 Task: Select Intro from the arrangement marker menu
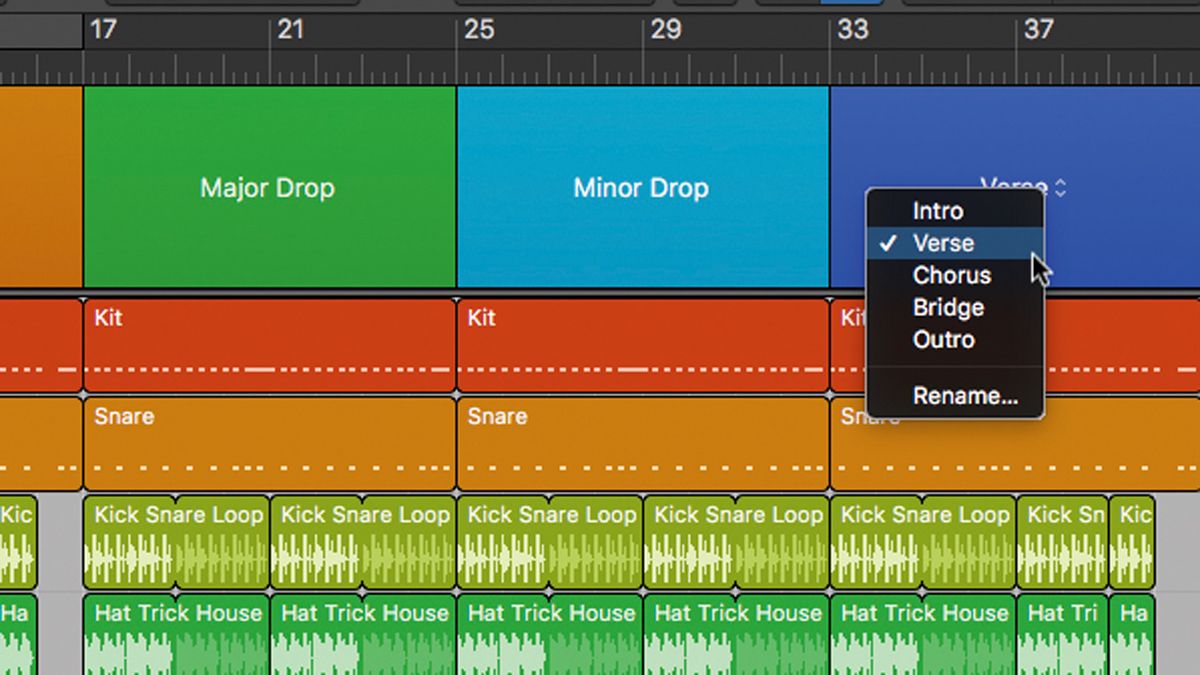tap(938, 211)
